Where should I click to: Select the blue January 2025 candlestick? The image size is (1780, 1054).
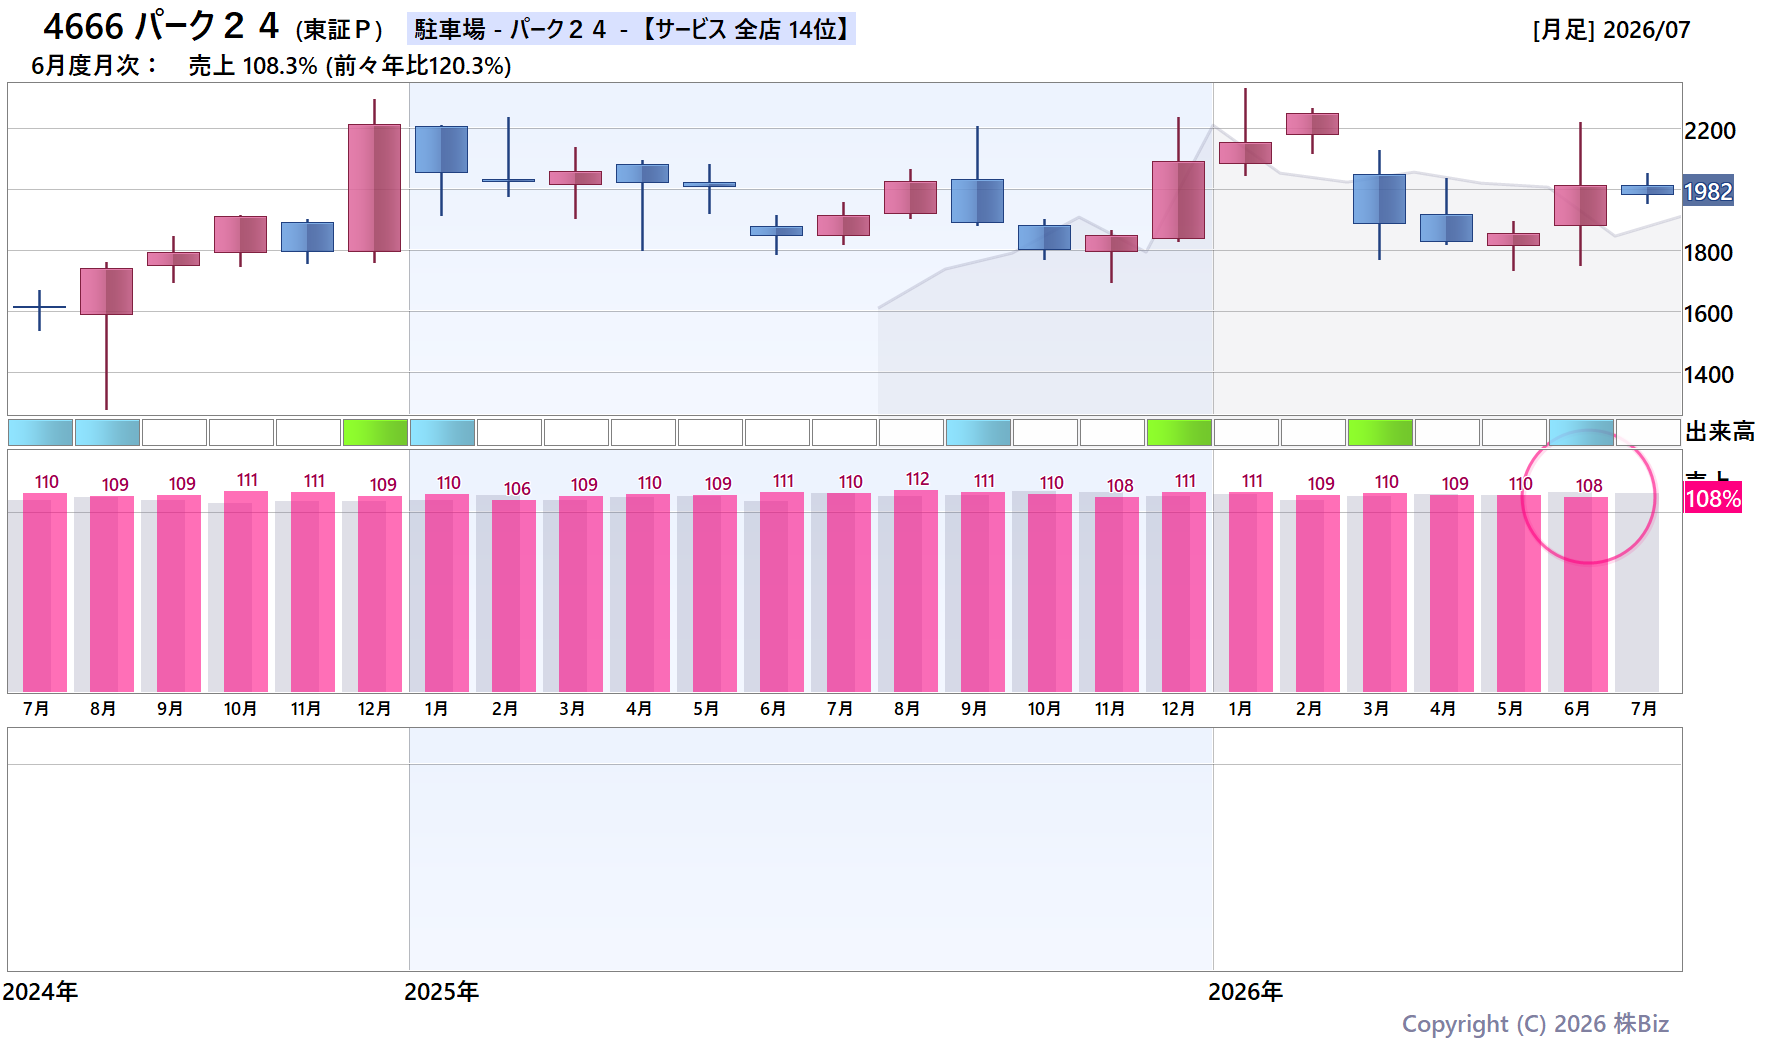coord(441,149)
